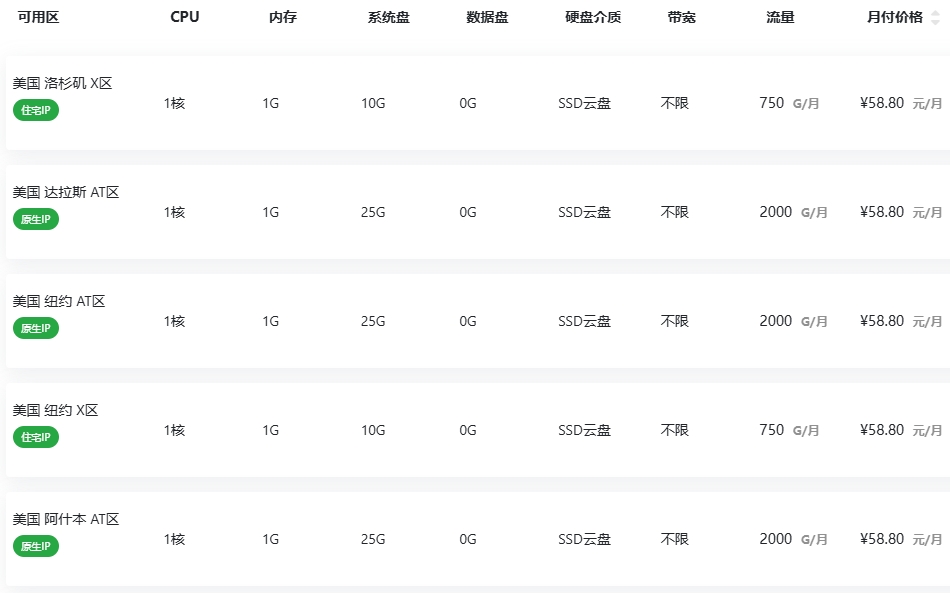This screenshot has height=593, width=950.
Task: Click ¥58.80 price of 阿什本 AT区
Action: (x=882, y=539)
